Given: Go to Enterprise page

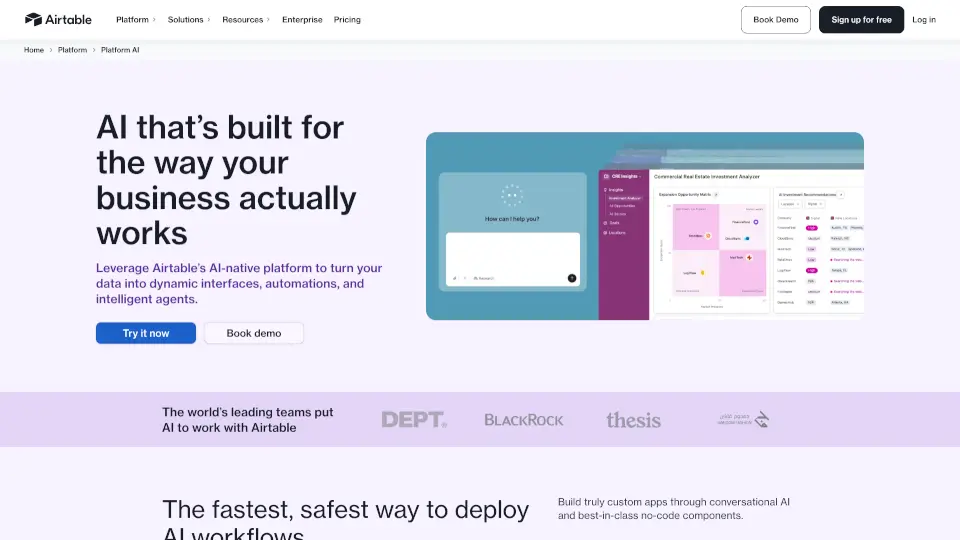Looking at the screenshot, I should click(x=302, y=20).
